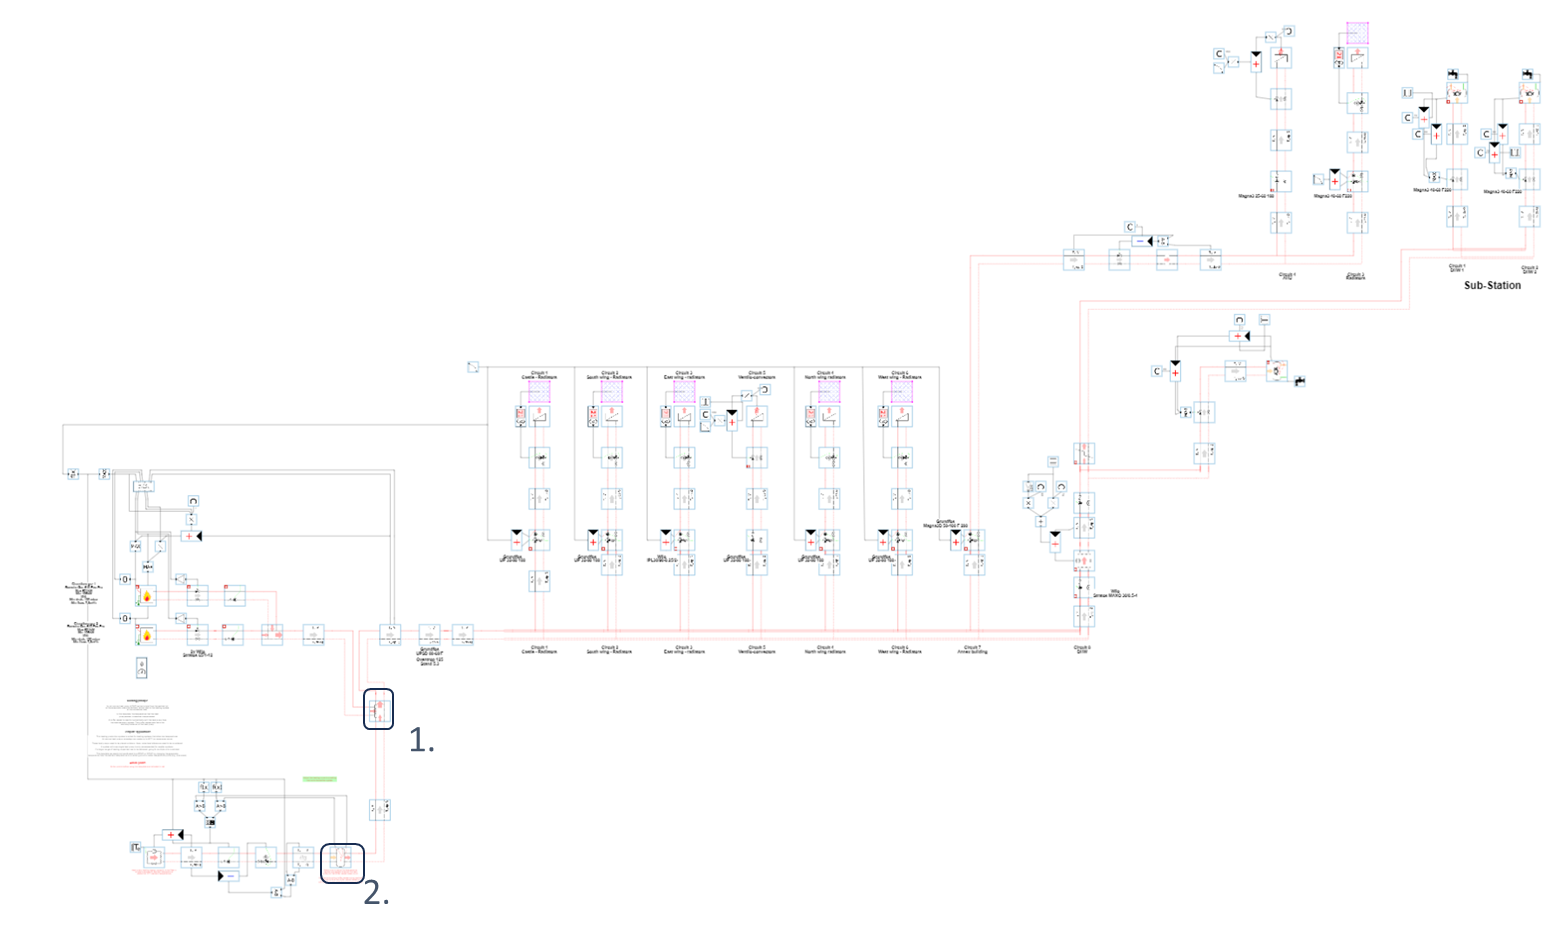Select the West wing pink hatched radiator block

pos(901,391)
